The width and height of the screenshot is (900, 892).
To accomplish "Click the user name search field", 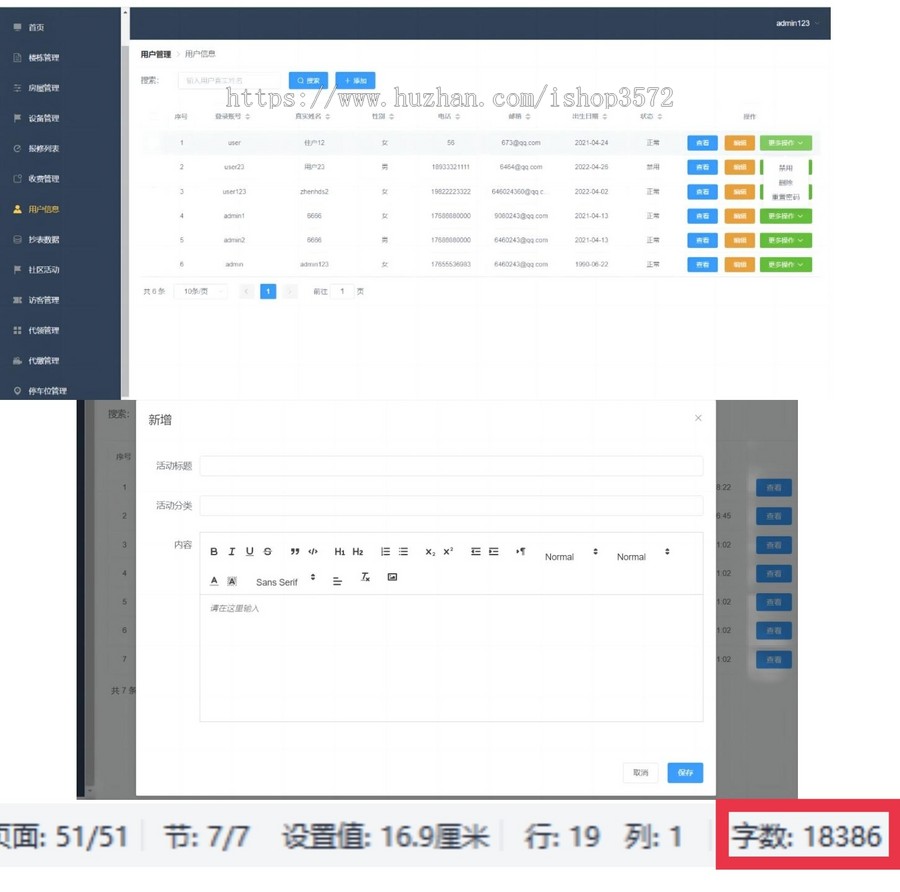I will tap(230, 80).
